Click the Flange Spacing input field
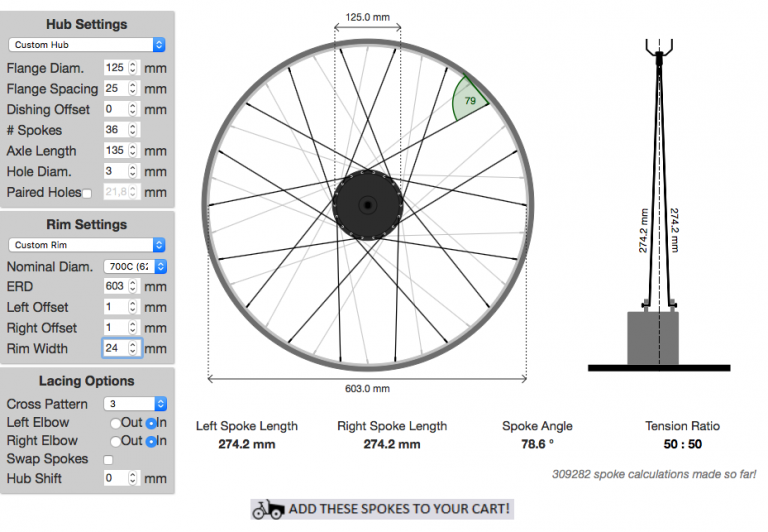This screenshot has width=768, height=532. 117,89
